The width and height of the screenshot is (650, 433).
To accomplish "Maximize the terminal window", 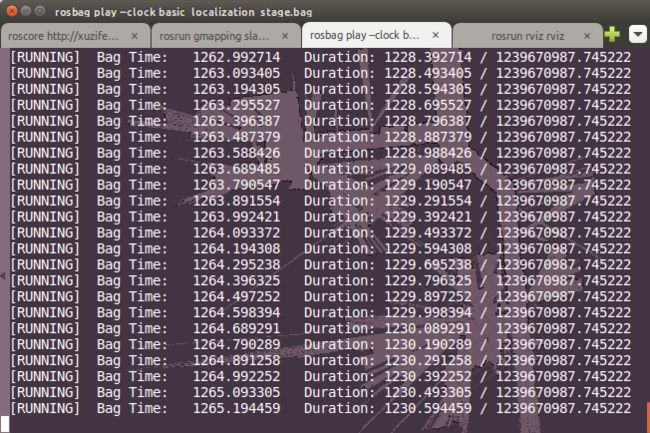I will pos(40,11).
